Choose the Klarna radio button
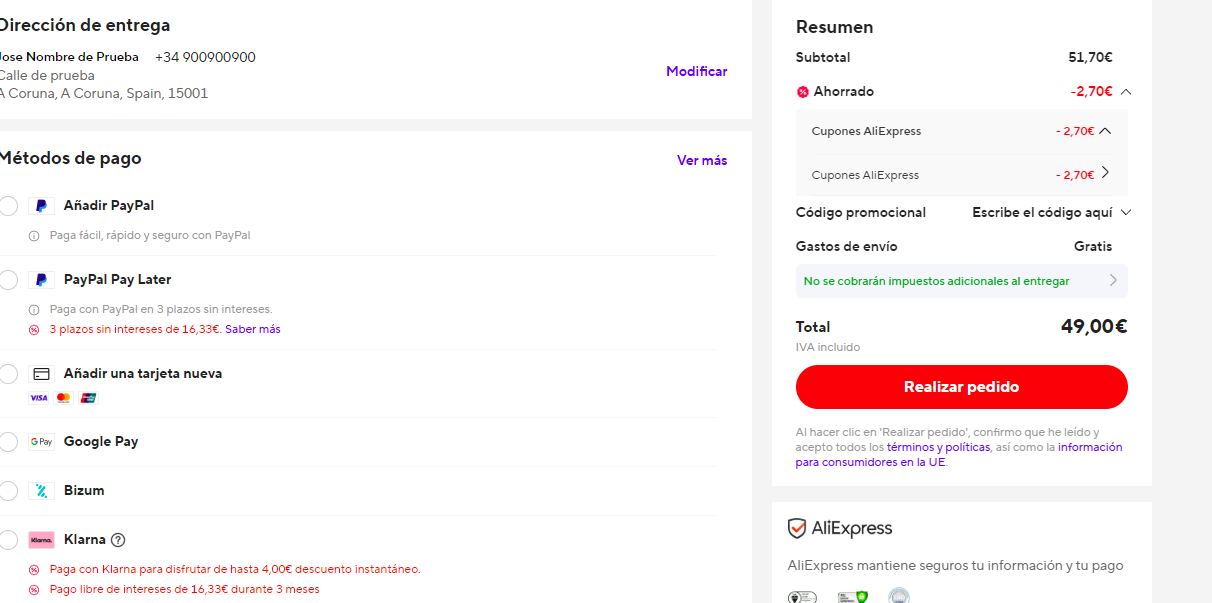1212x603 pixels. pos(8,540)
